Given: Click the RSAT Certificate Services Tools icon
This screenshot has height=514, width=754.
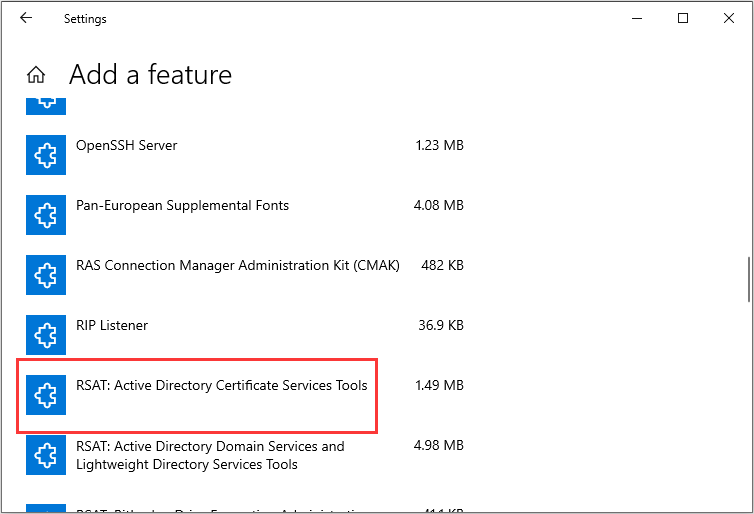Looking at the screenshot, I should coord(46,395).
